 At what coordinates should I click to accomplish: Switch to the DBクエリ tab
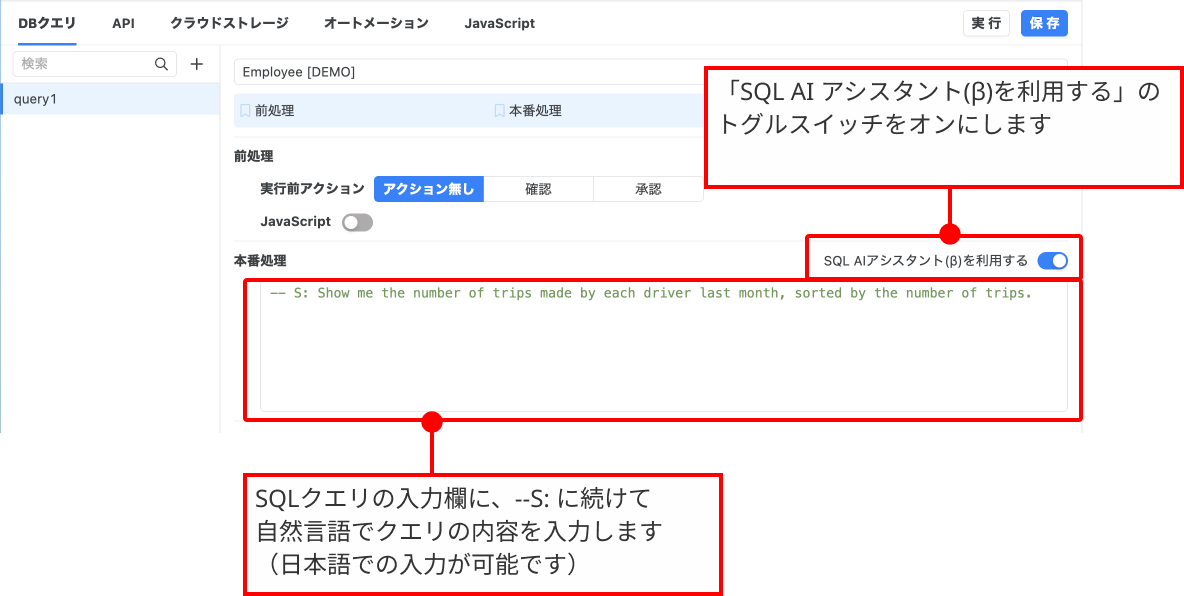coord(47,23)
